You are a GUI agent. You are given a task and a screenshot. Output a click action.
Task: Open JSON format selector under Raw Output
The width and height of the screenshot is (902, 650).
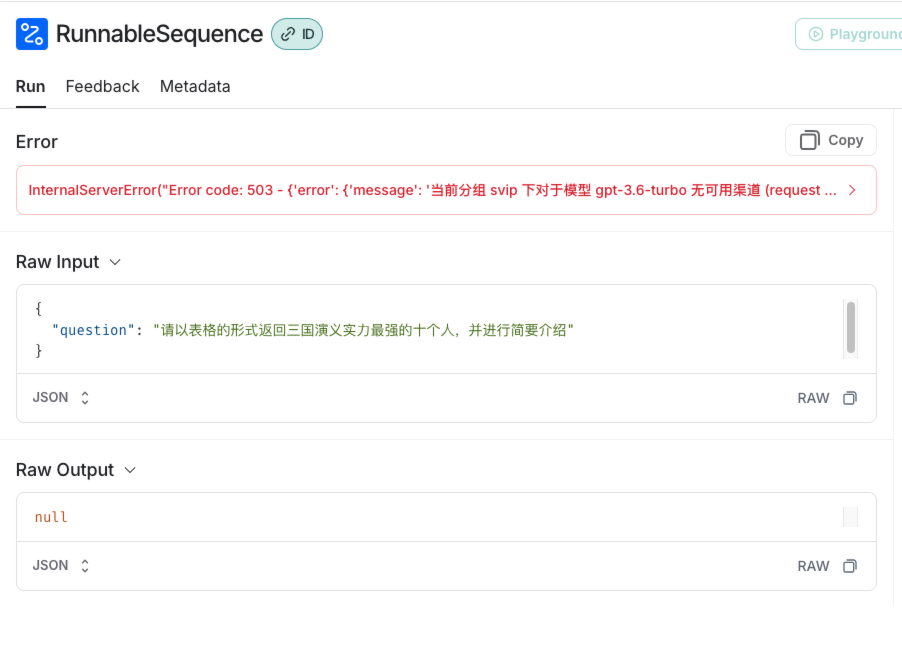point(61,566)
